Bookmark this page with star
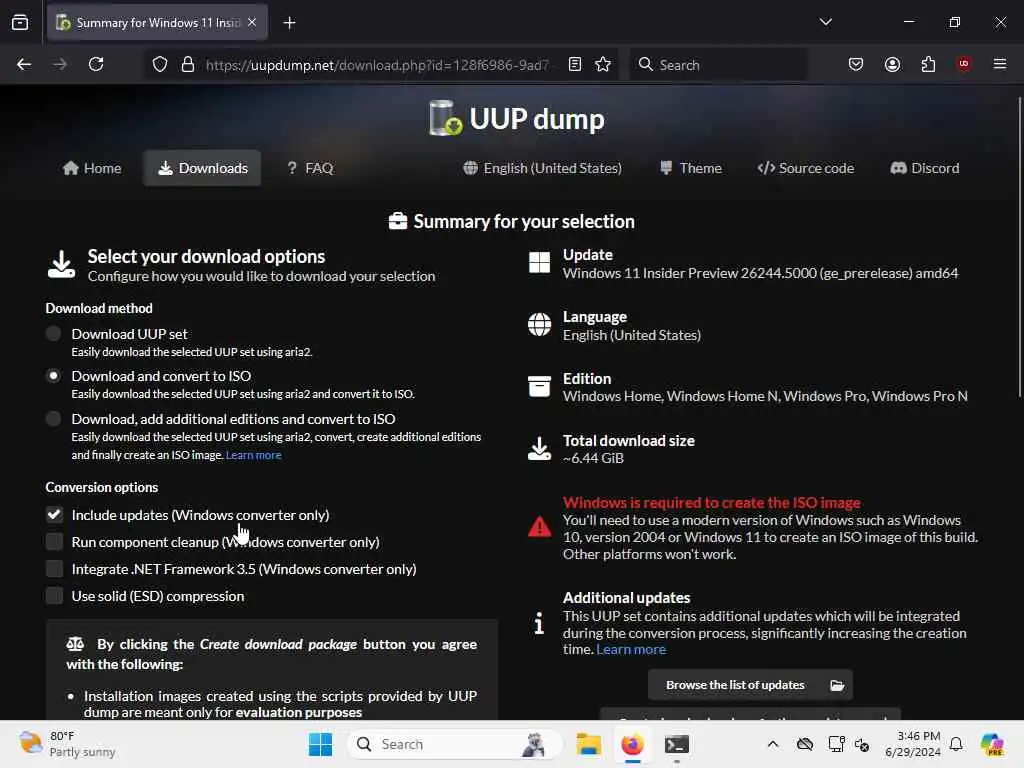 pyautogui.click(x=603, y=64)
